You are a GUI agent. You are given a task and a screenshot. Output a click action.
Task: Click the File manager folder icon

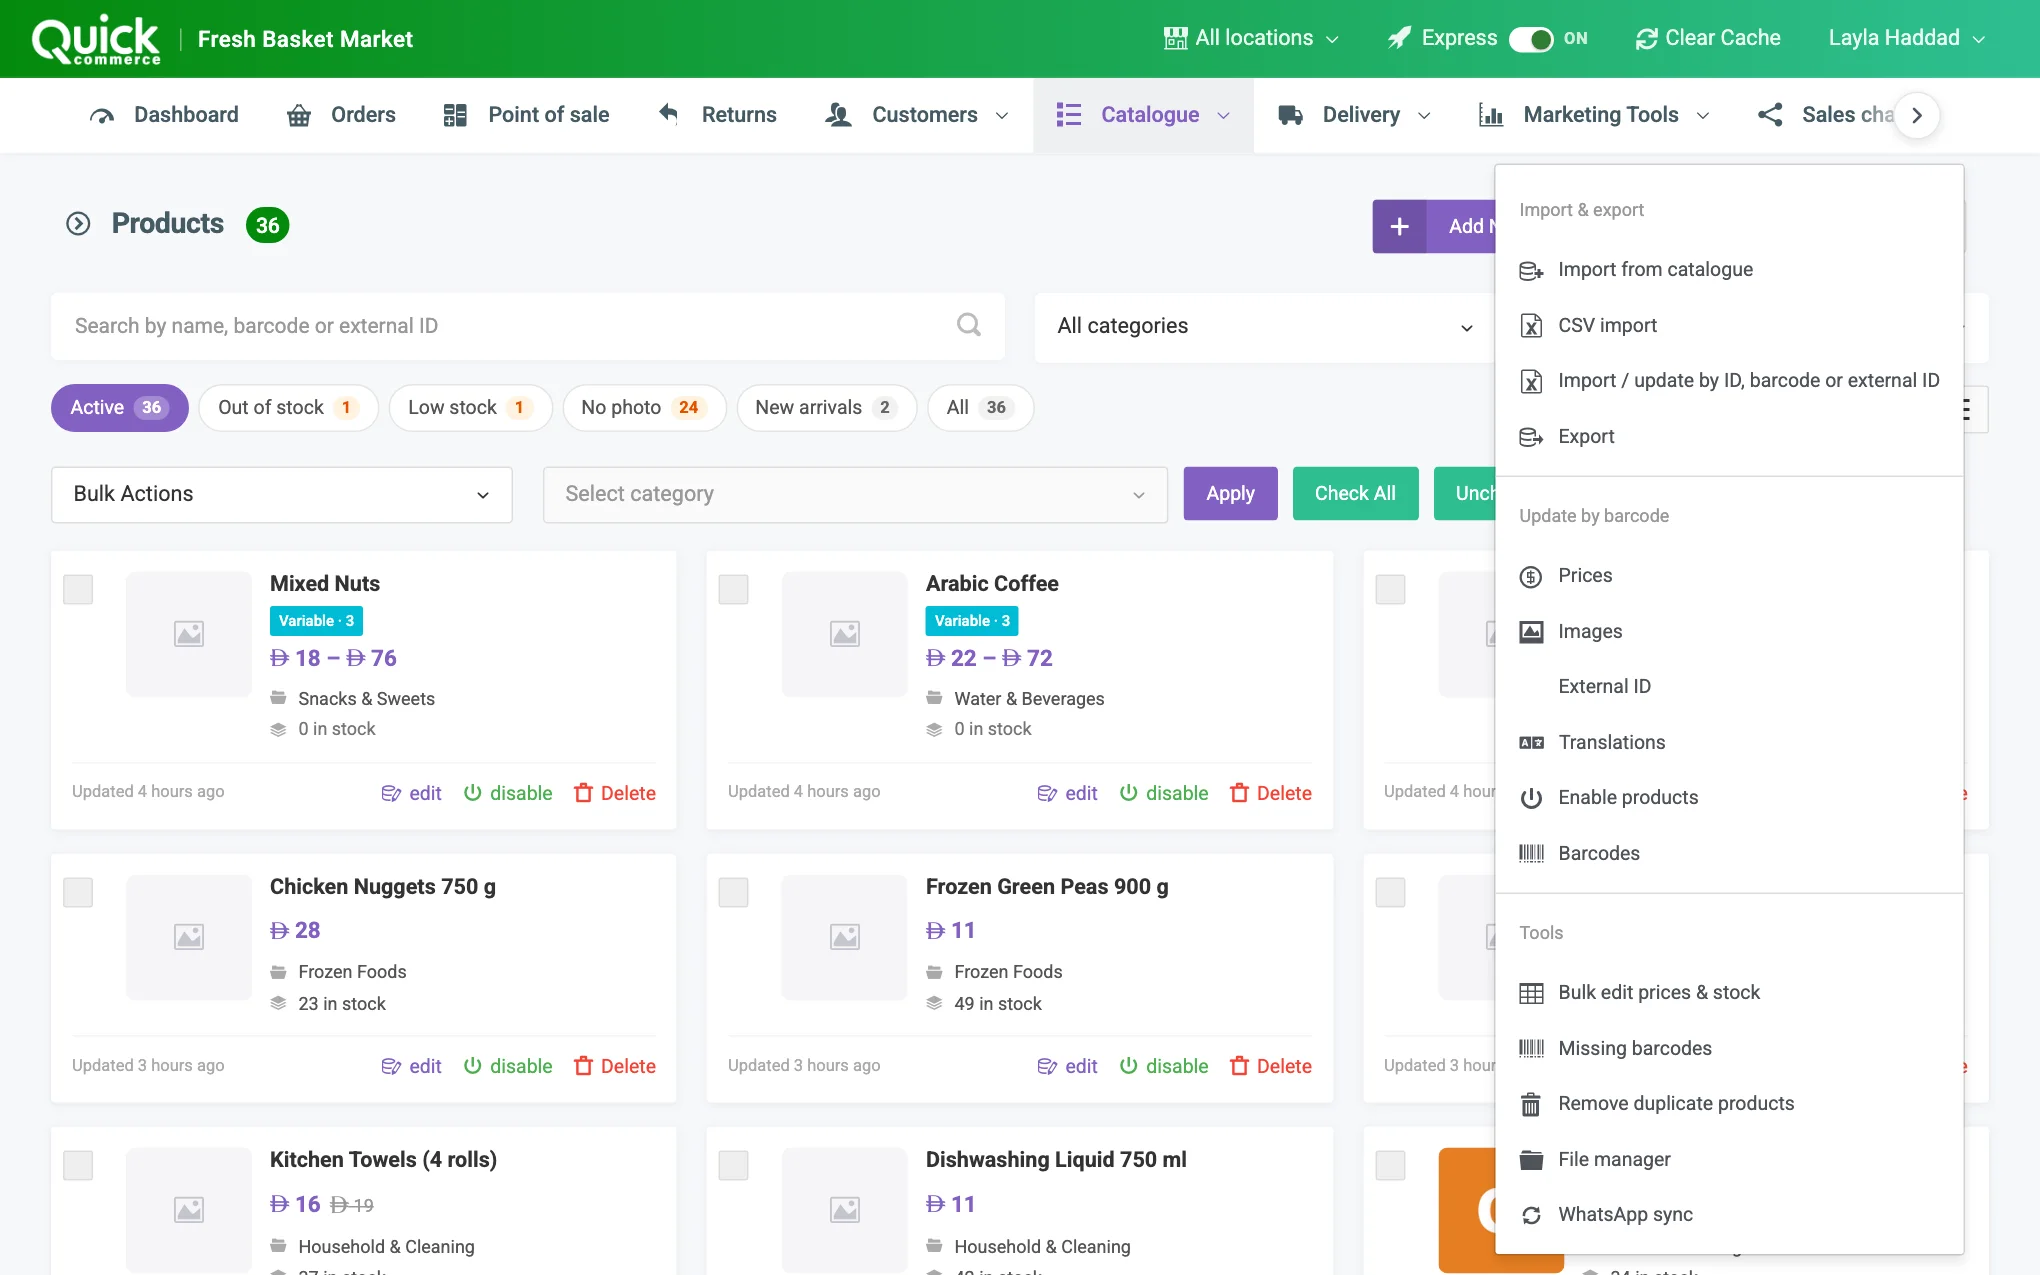coord(1531,1159)
